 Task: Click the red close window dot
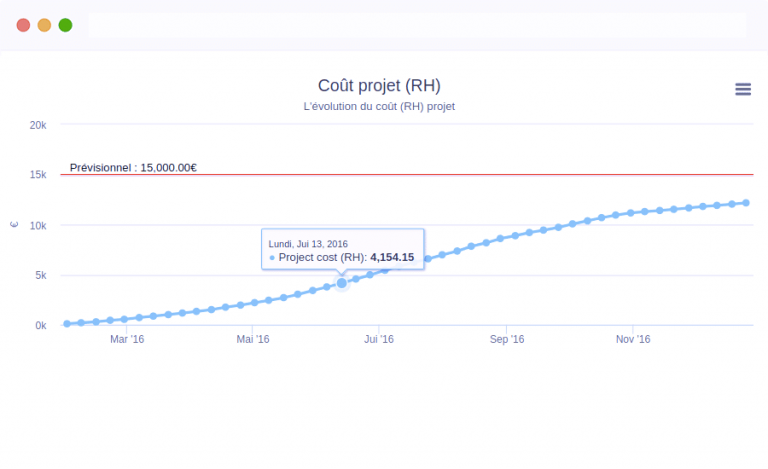point(23,25)
